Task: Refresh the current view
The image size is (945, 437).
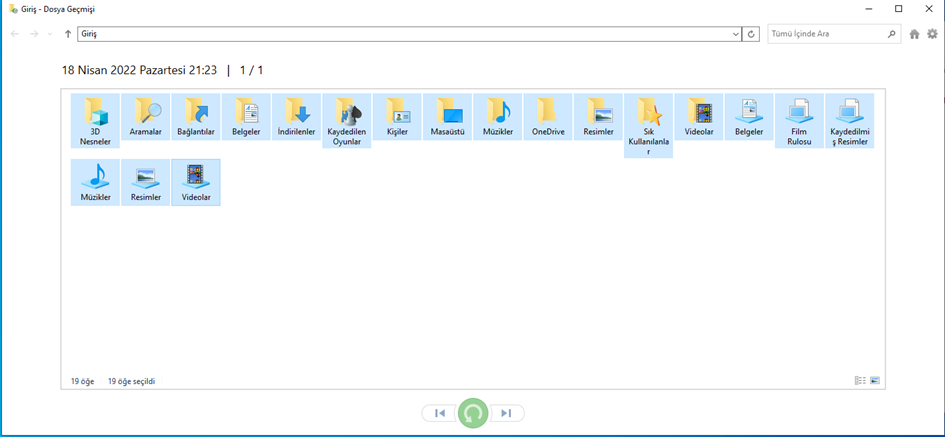Action: click(x=751, y=34)
